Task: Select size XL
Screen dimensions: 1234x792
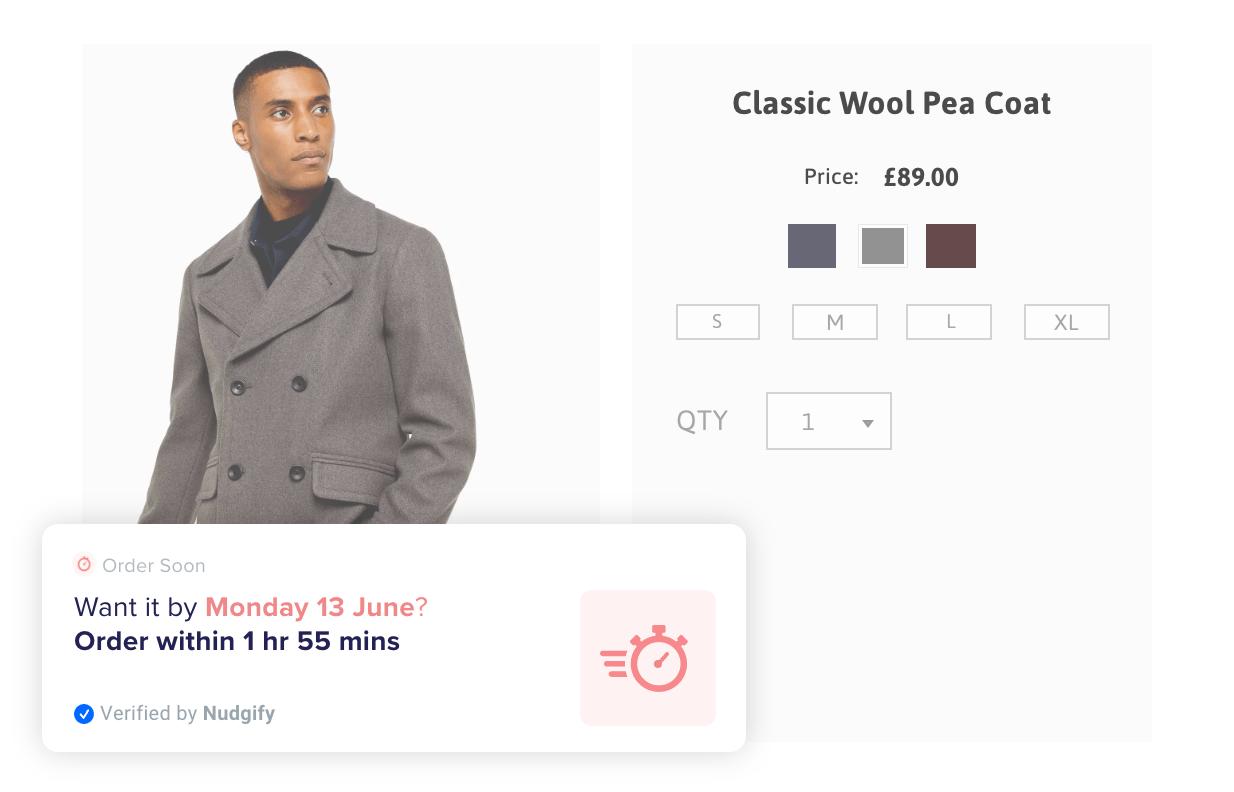Action: point(1066,322)
